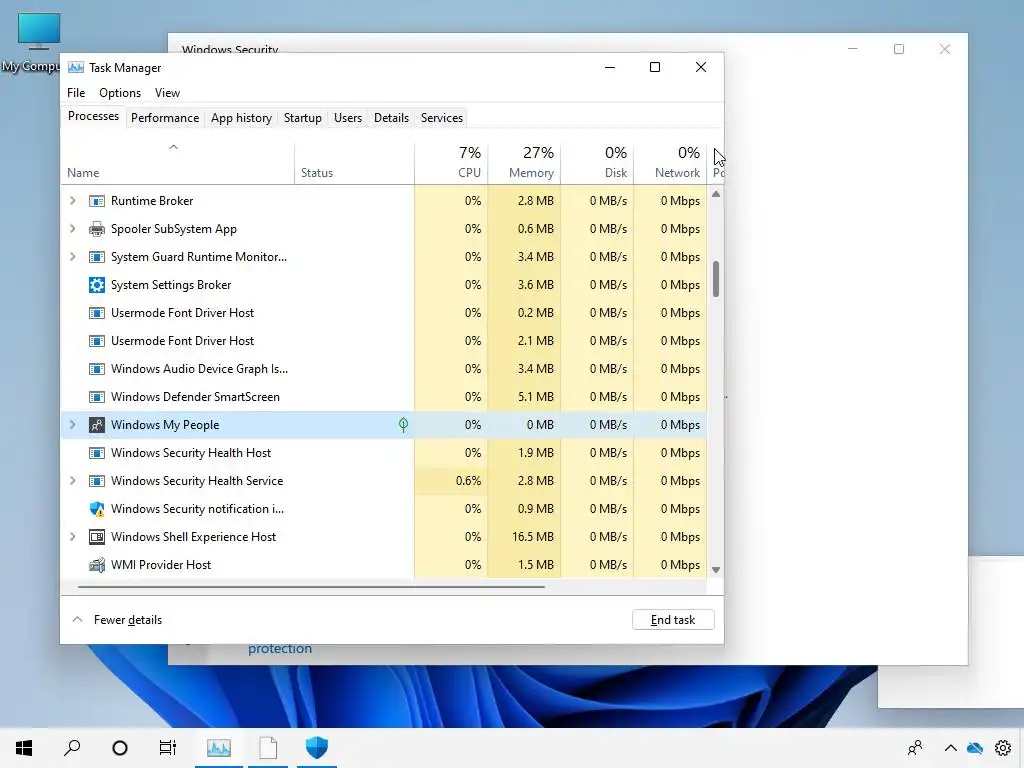Click the Windows Shell Experience Host icon

[x=97, y=537]
